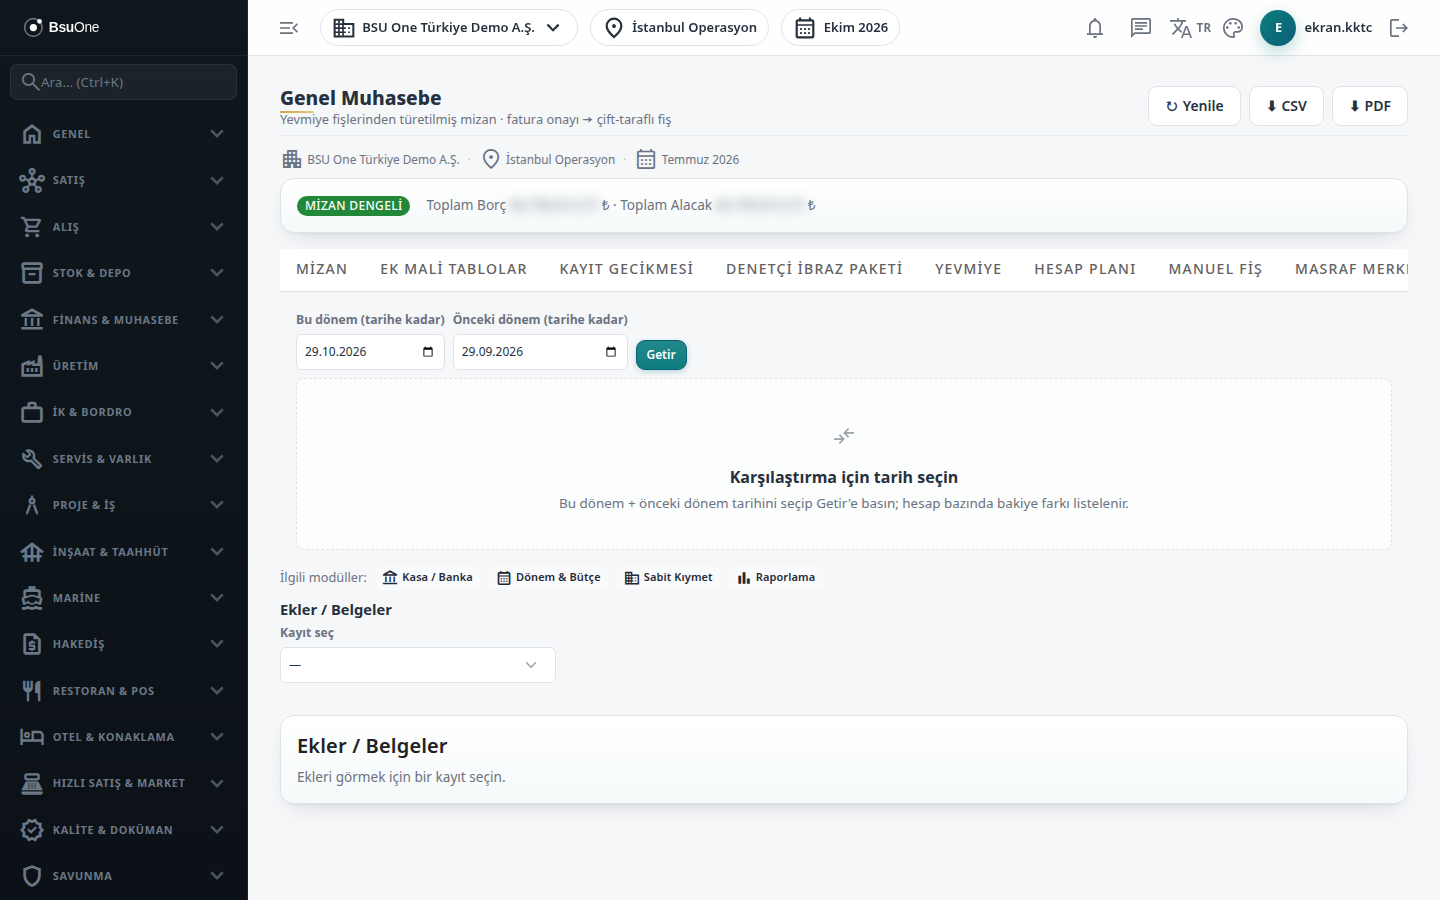1440x900 pixels.
Task: Open the Raporlama module shortcut
Action: [x=776, y=577]
